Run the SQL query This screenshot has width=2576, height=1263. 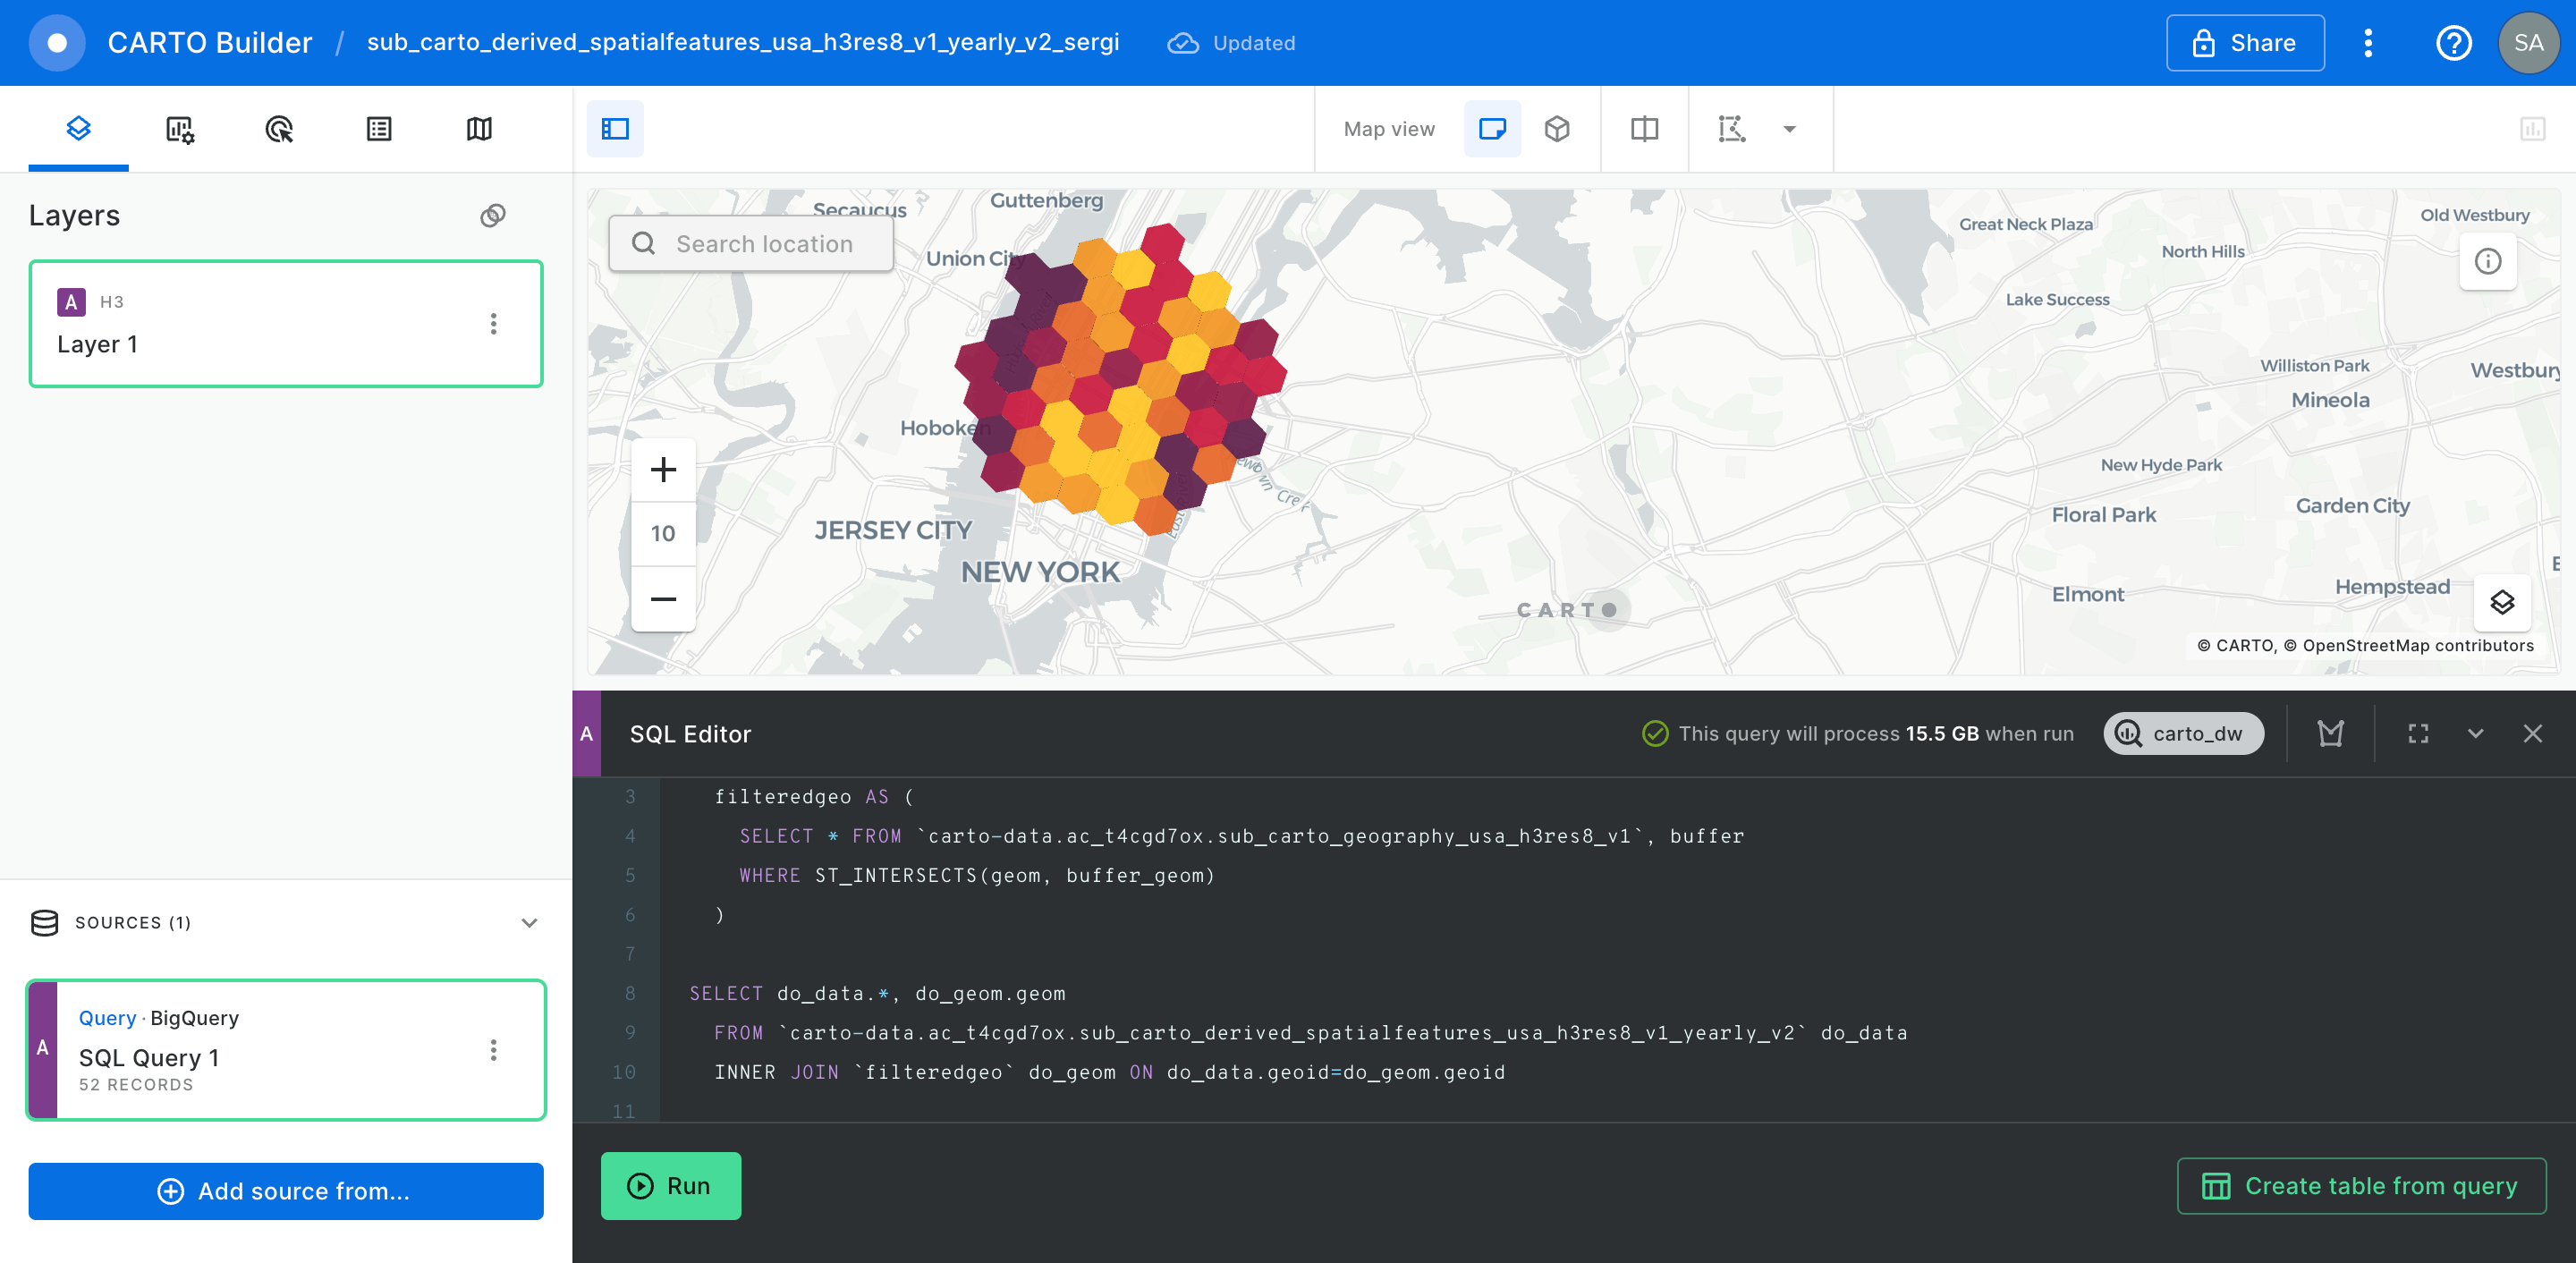click(x=670, y=1186)
